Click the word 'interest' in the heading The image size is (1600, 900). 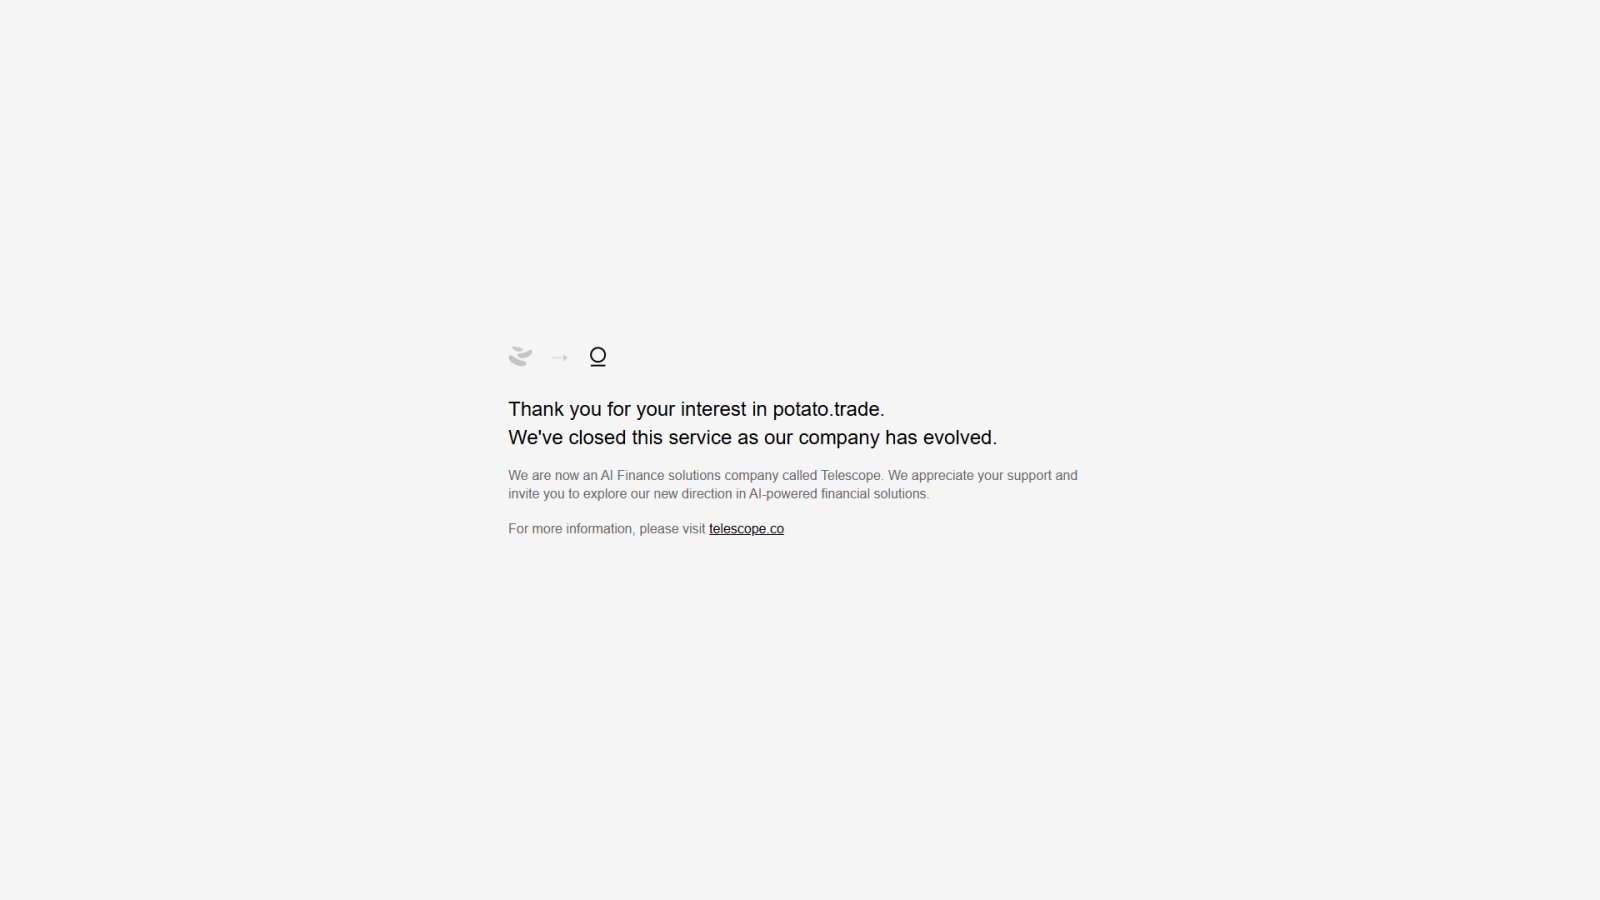coord(714,409)
